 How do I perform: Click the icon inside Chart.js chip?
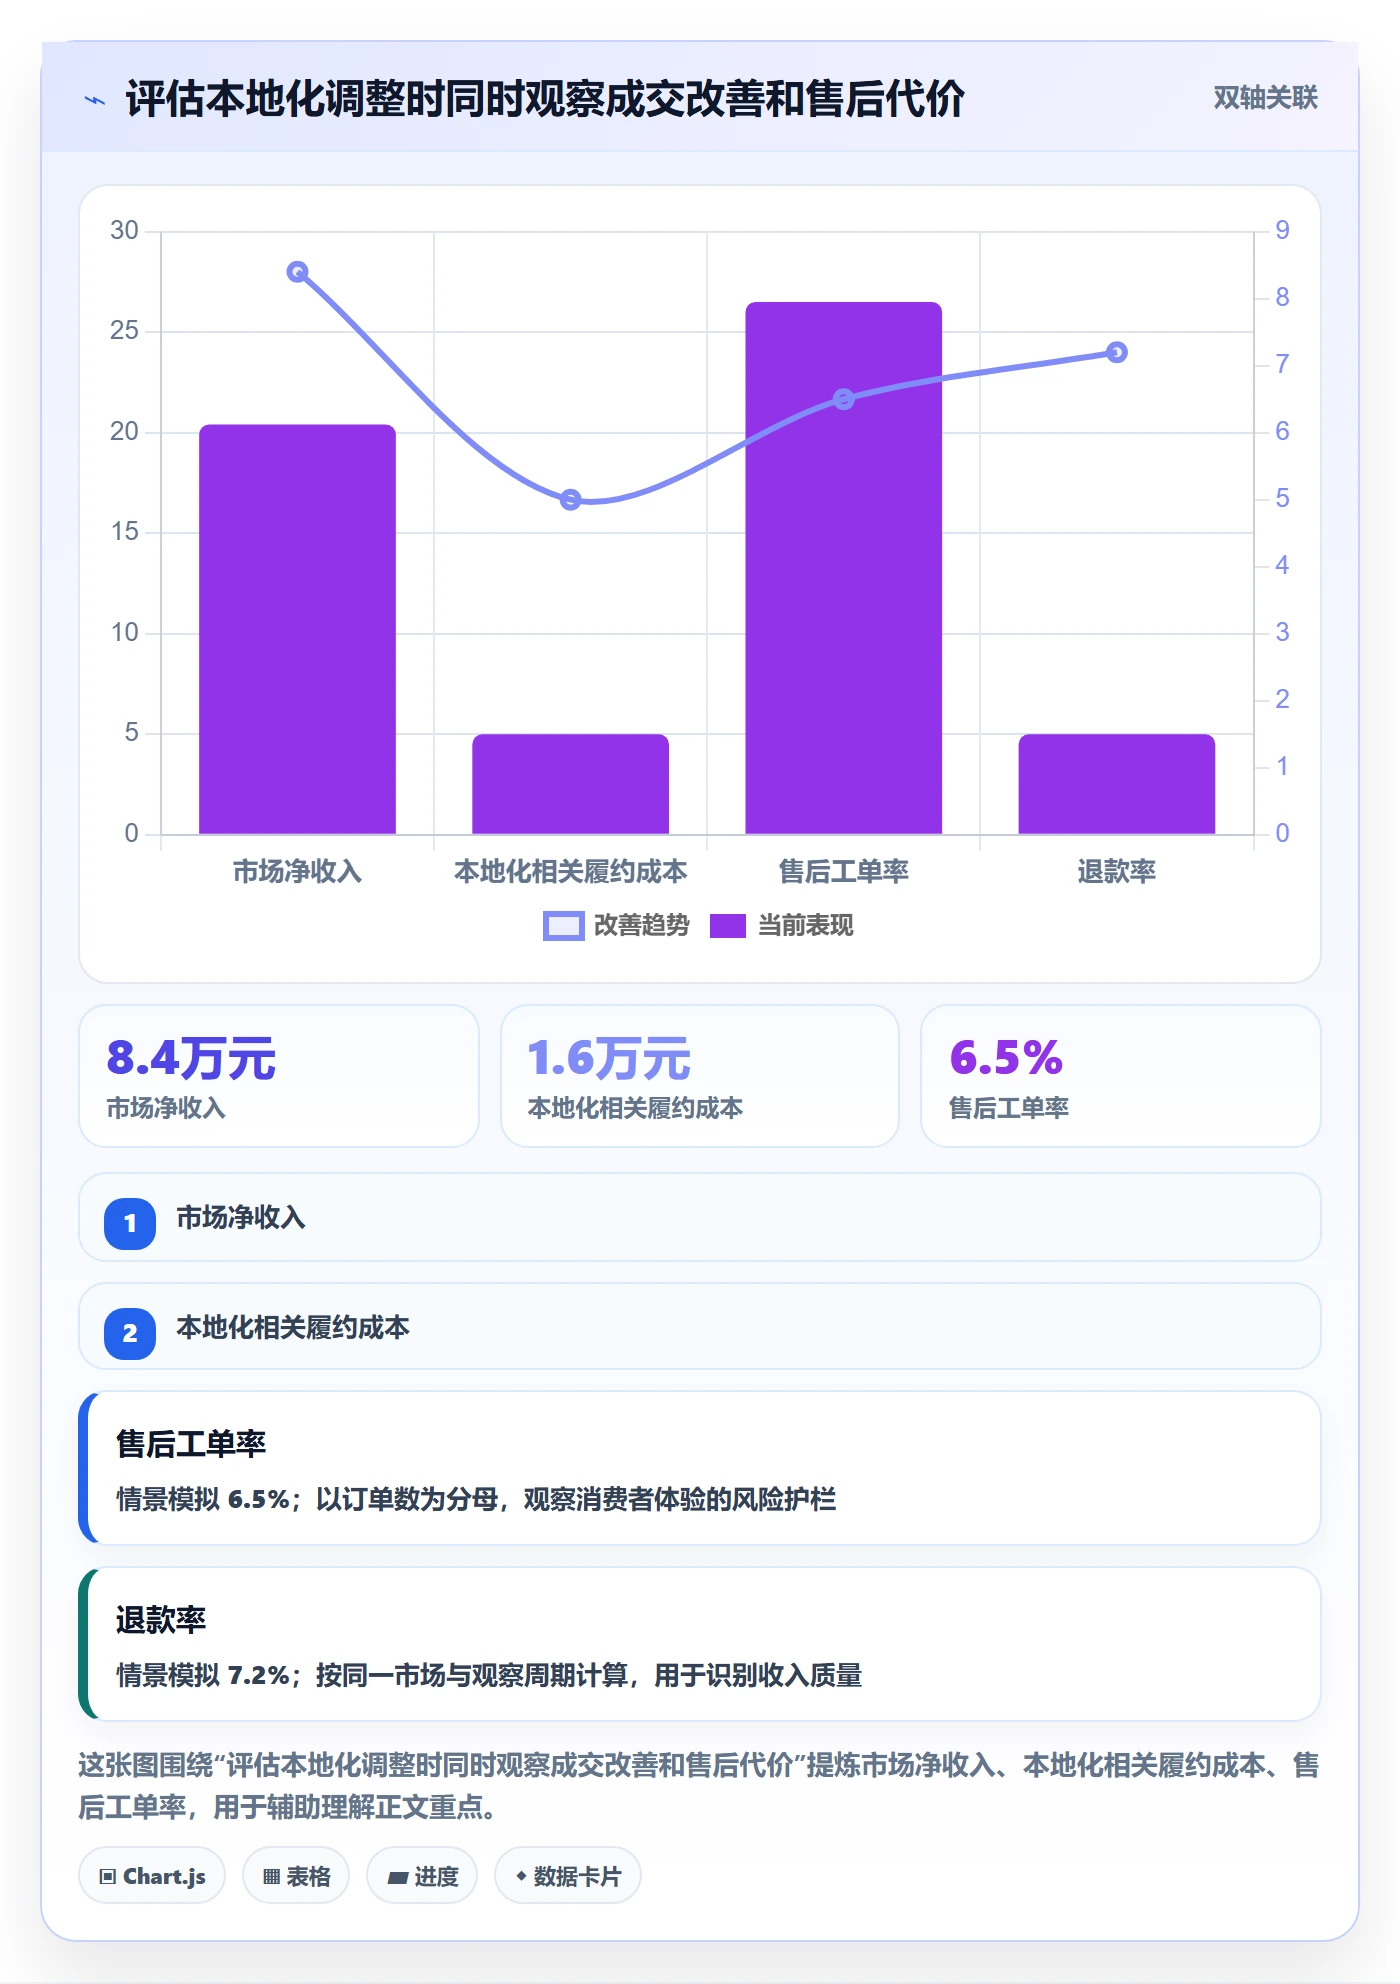108,1877
